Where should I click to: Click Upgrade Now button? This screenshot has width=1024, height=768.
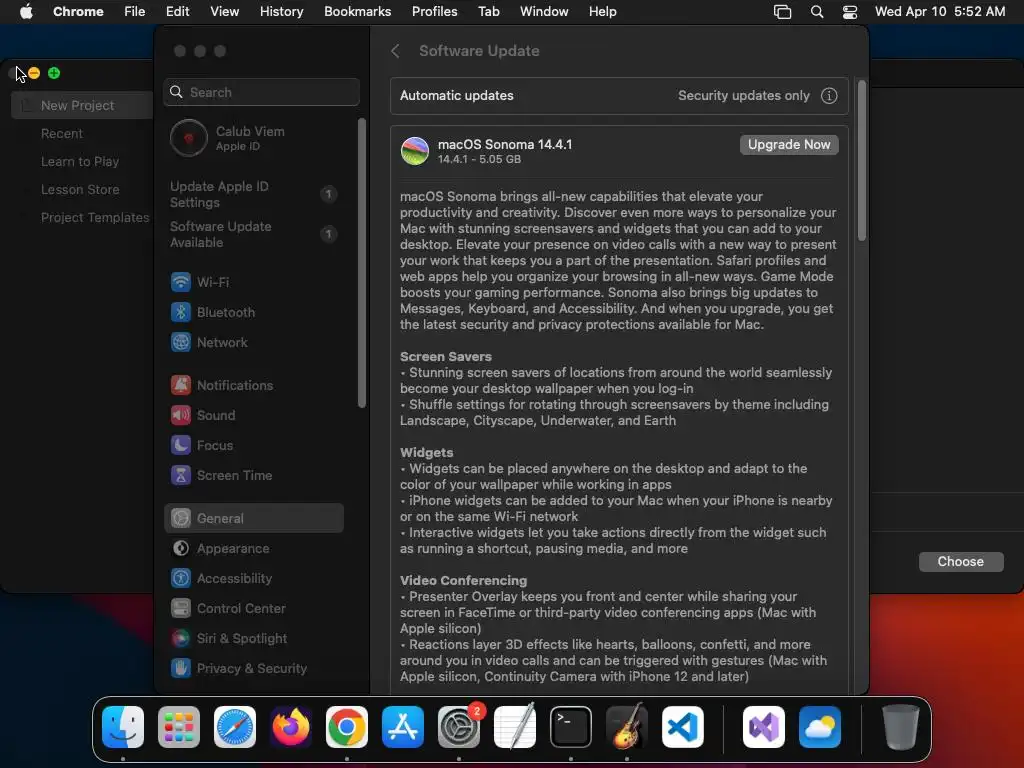click(789, 144)
